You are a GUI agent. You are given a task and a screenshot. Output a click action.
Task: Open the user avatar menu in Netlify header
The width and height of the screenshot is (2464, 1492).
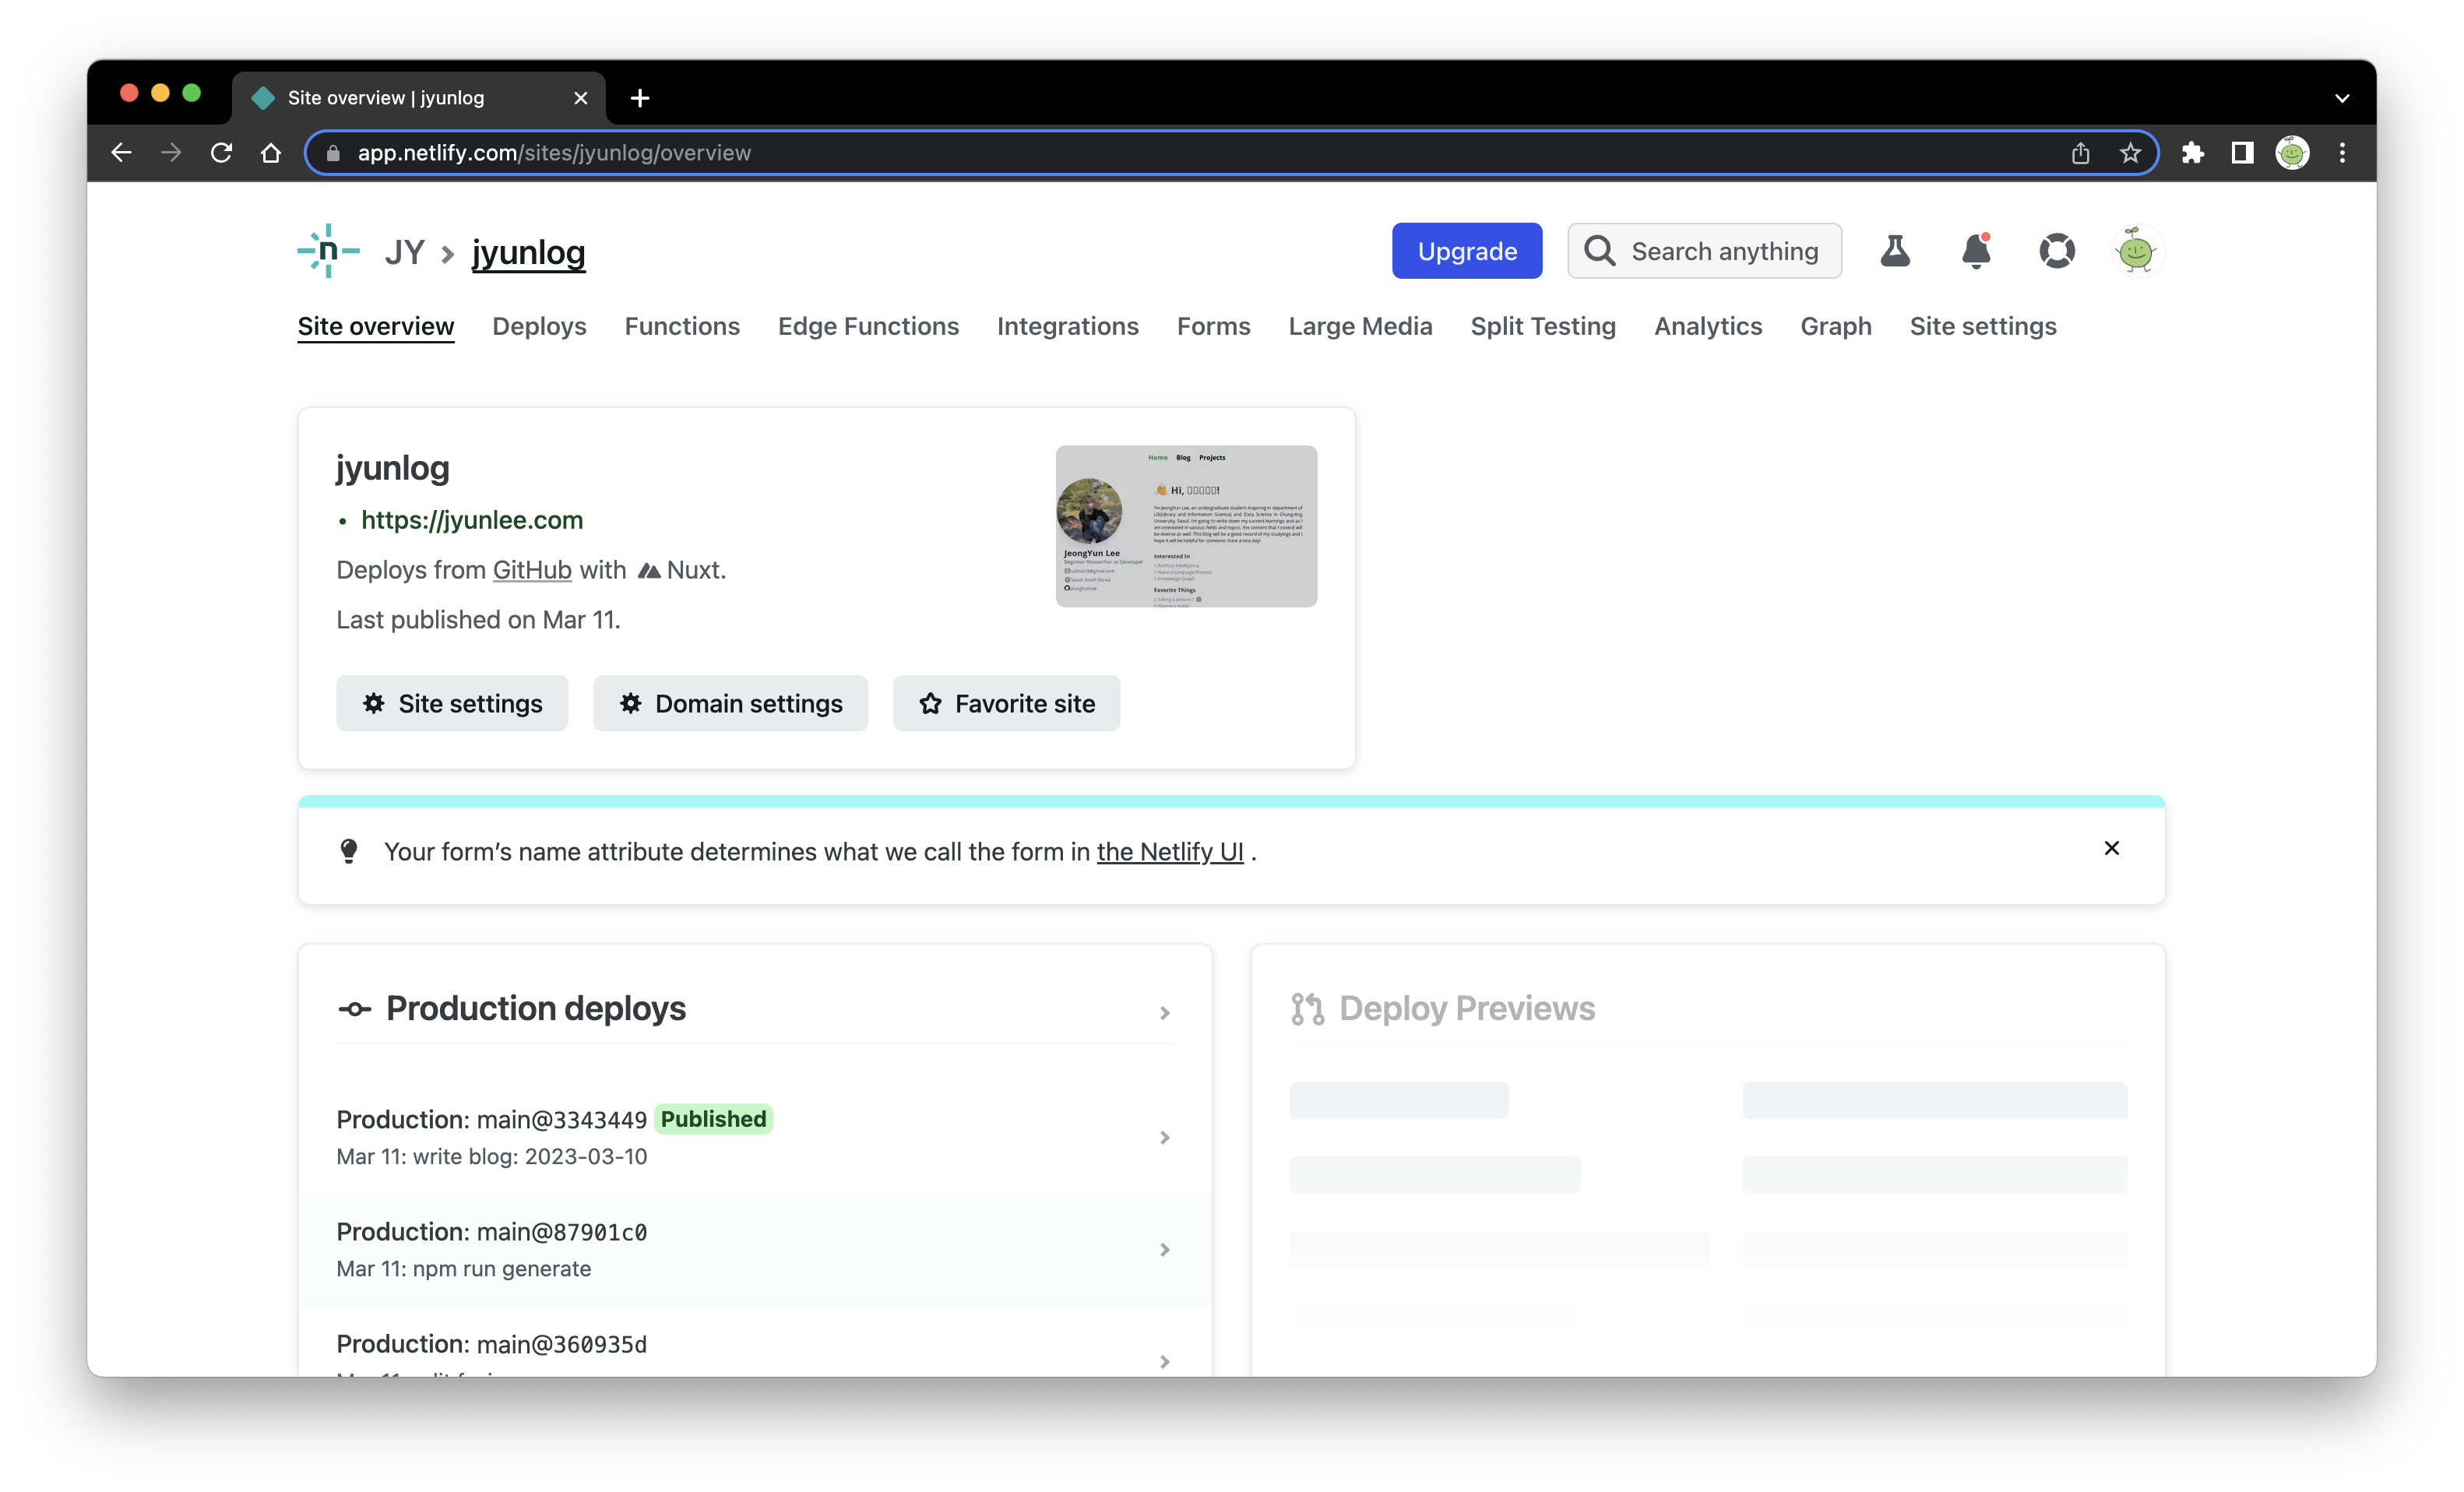2137,251
